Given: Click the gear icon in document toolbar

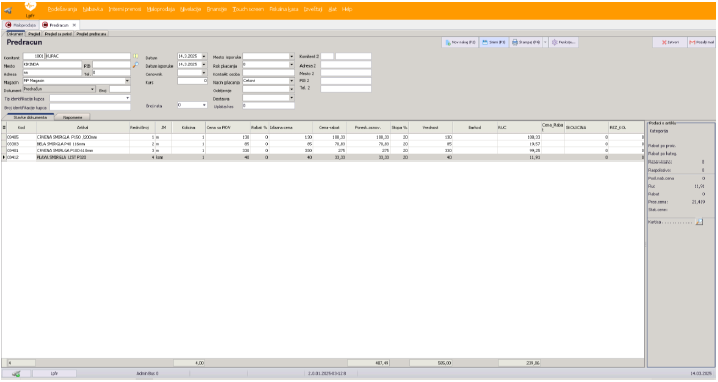Looking at the screenshot, I should tap(555, 42).
